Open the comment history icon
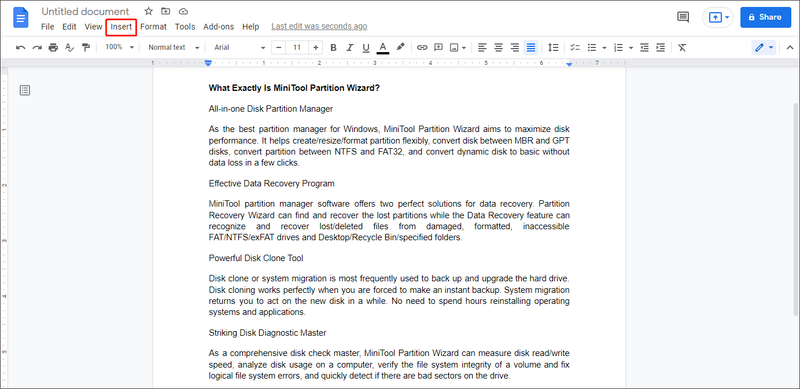 click(x=683, y=17)
